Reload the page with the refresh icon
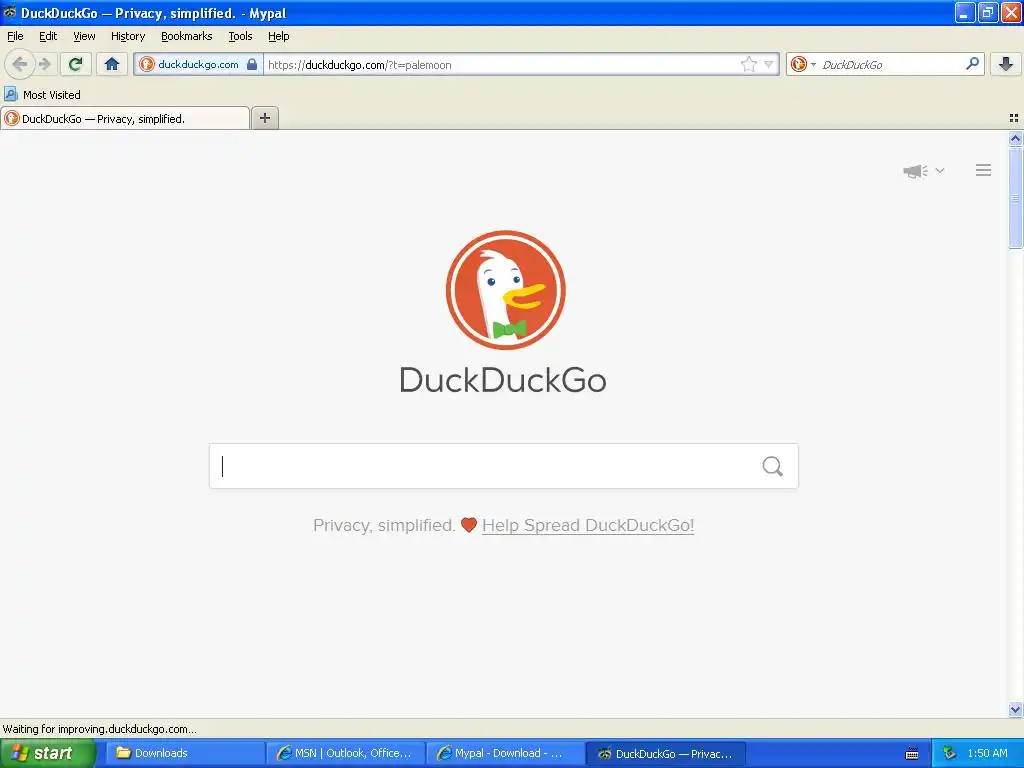1024x768 pixels. [76, 64]
